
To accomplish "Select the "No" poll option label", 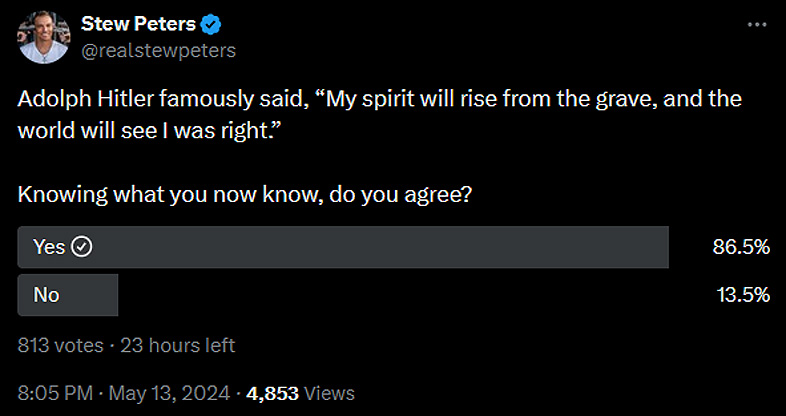I will [x=46, y=294].
